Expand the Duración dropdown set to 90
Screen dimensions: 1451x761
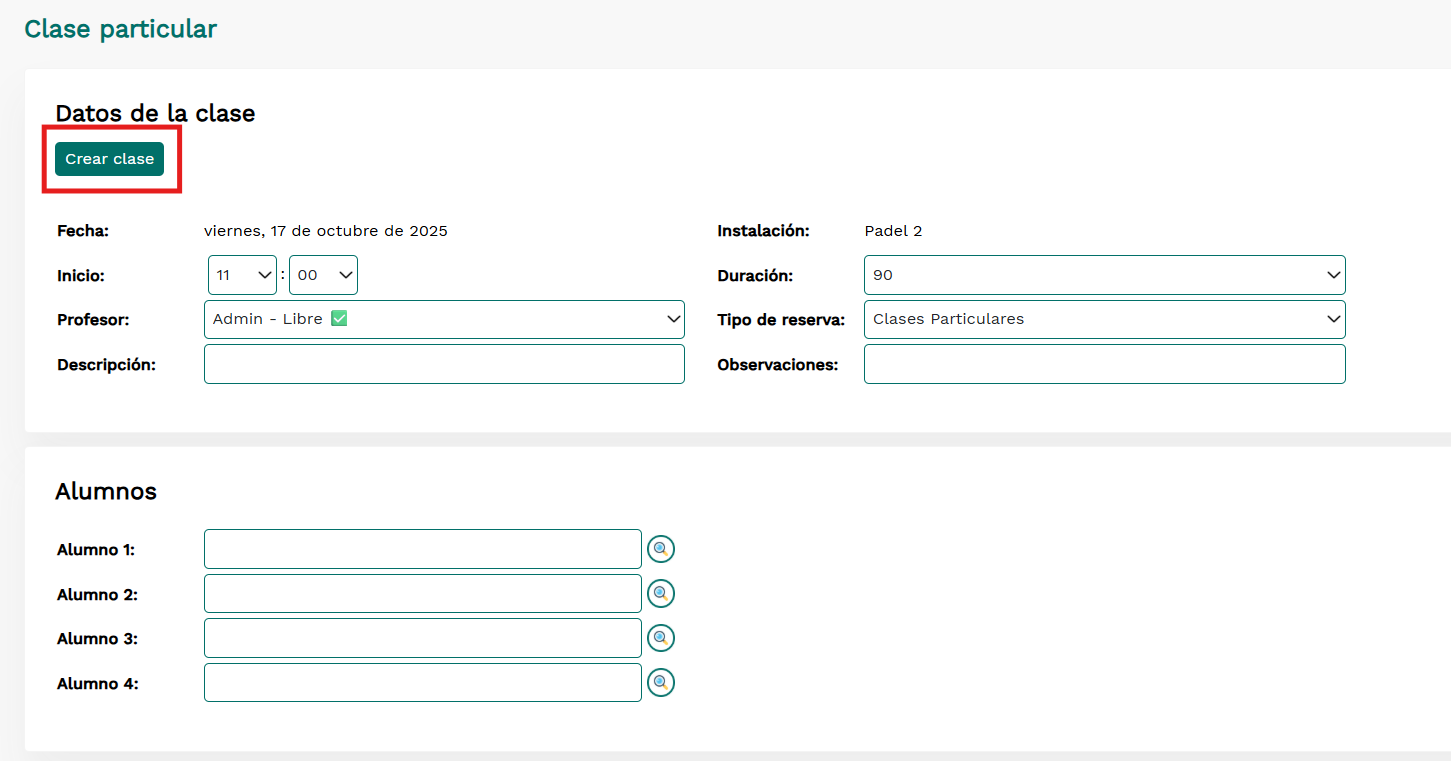[x=1104, y=275]
